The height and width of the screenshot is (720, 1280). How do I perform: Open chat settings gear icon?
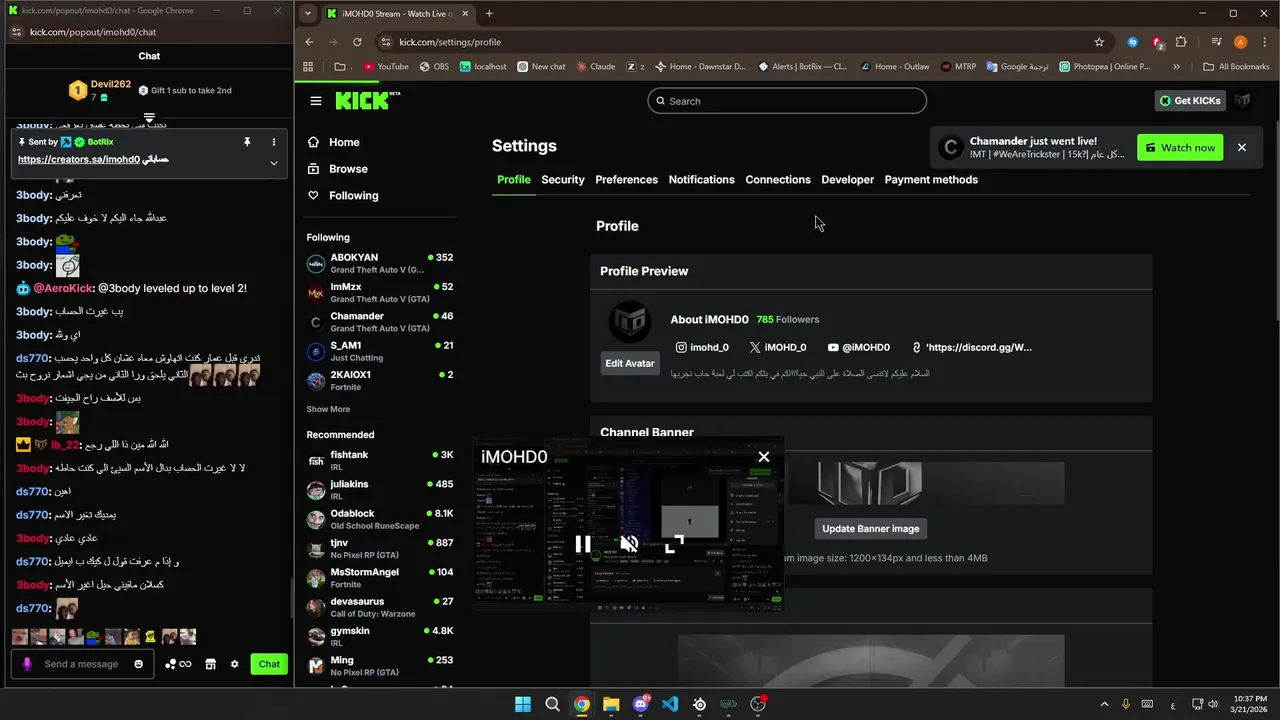235,664
